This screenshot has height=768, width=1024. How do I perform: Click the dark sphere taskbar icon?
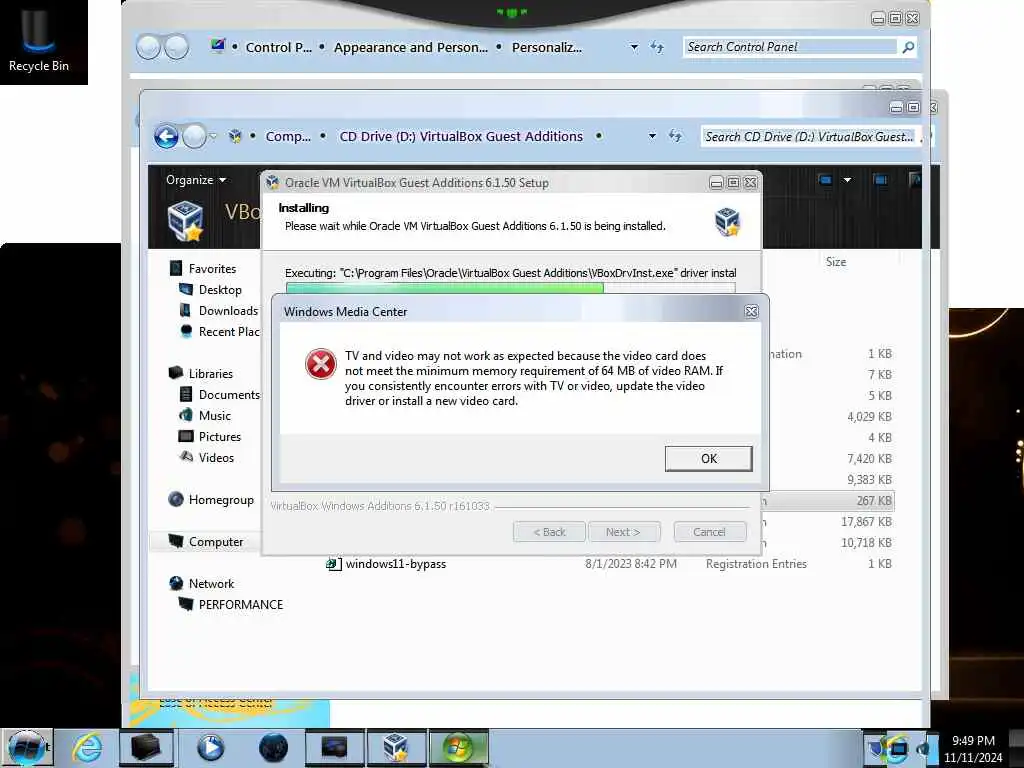(x=273, y=748)
